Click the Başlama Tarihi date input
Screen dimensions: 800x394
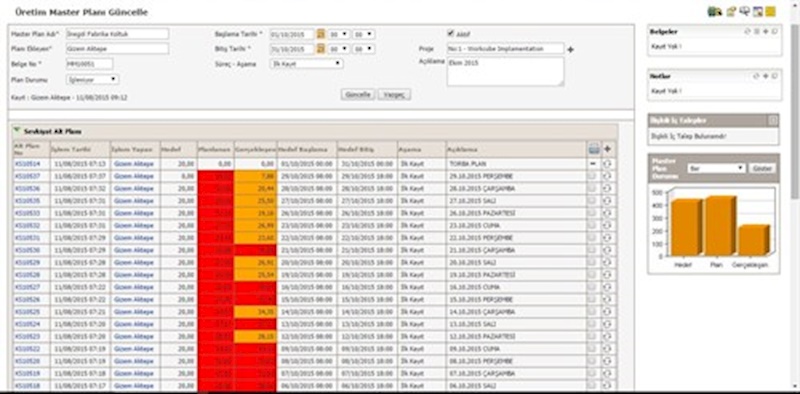click(292, 34)
